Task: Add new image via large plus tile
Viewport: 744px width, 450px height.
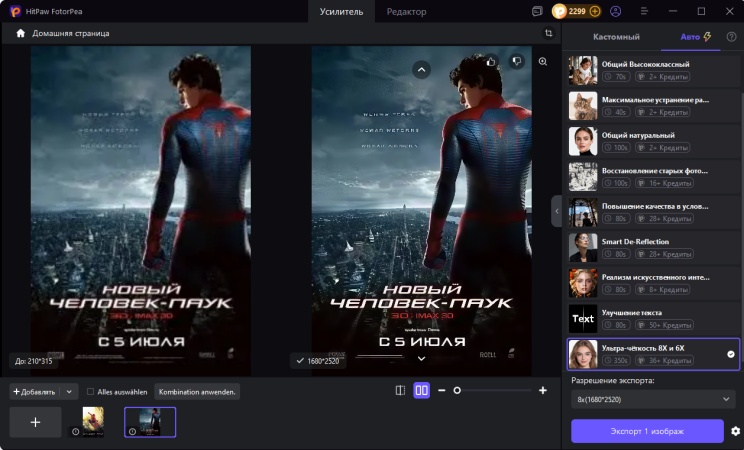Action: click(36, 422)
